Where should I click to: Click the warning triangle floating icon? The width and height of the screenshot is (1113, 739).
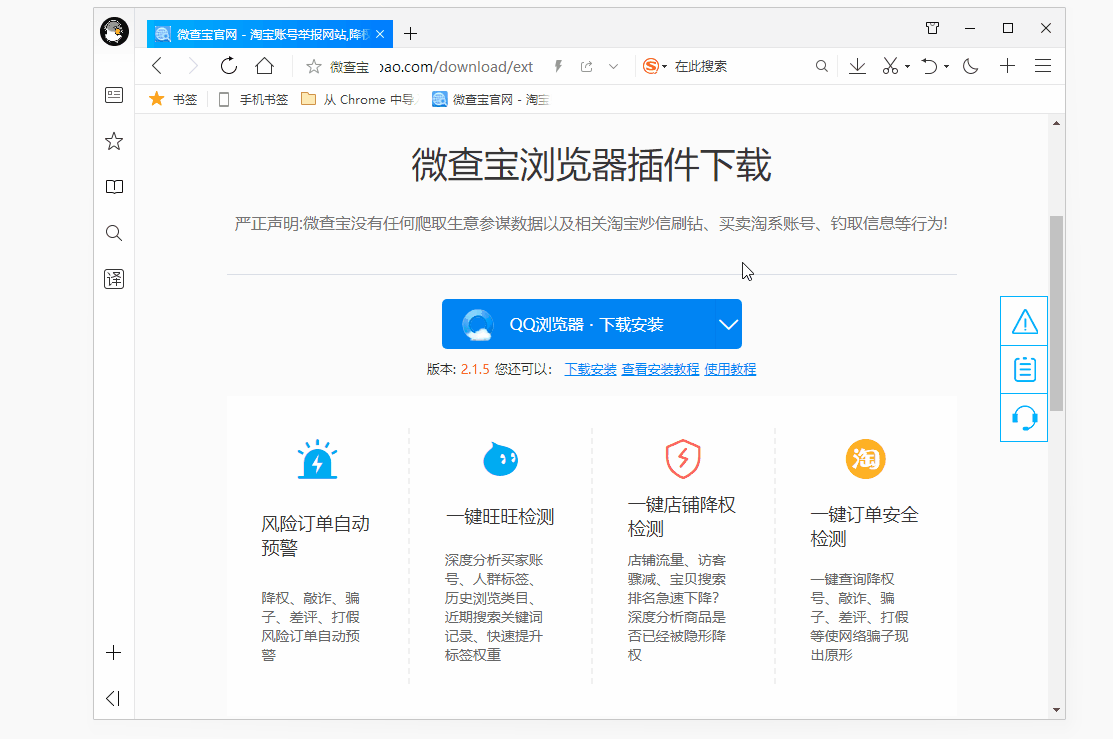(x=1024, y=322)
